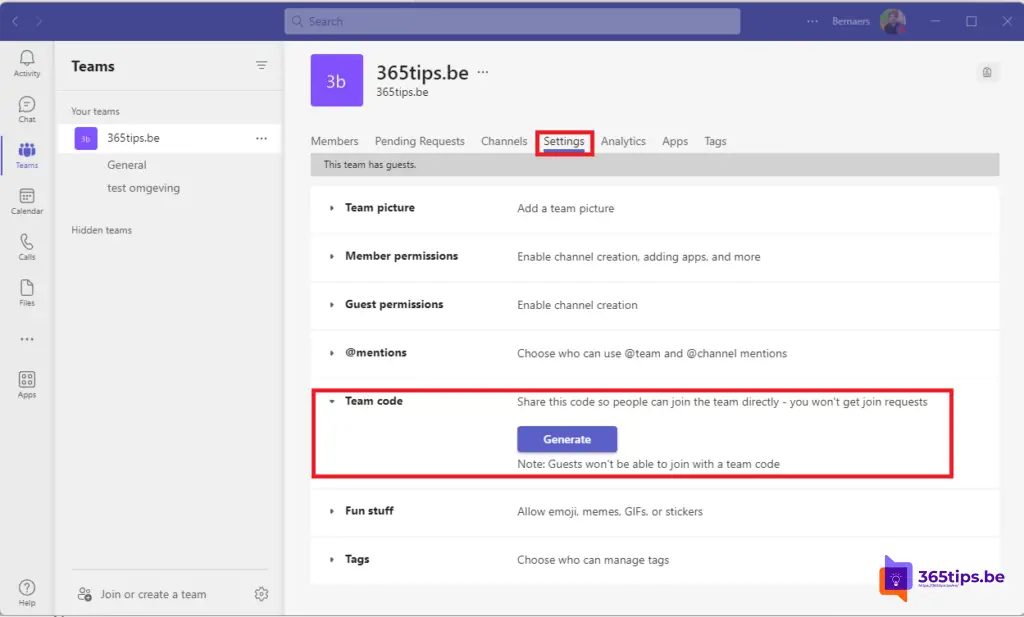Click the org-wide icon at top right
Viewport: 1024px width, 617px height.
pos(987,72)
